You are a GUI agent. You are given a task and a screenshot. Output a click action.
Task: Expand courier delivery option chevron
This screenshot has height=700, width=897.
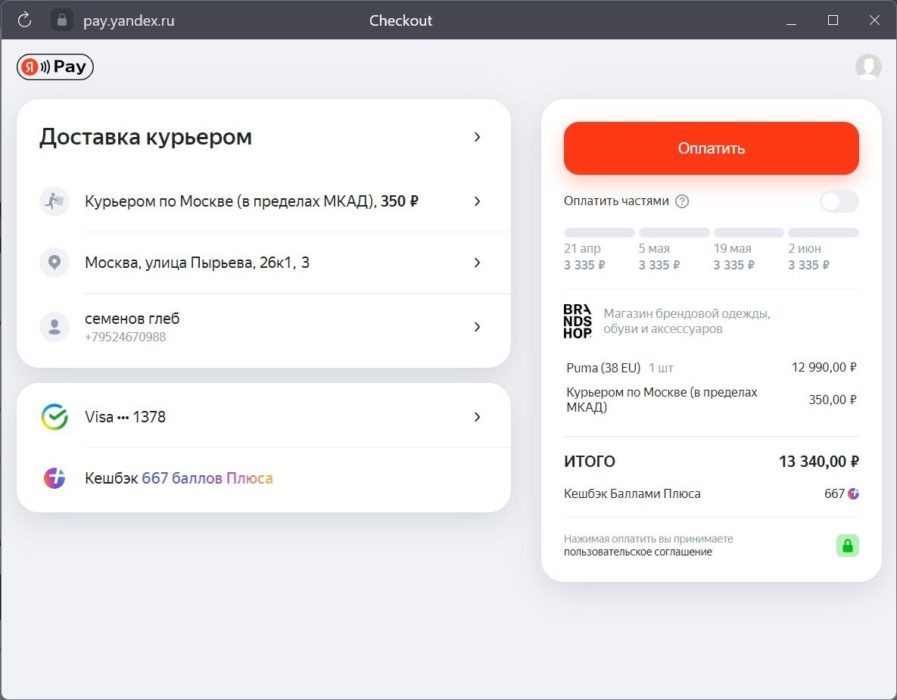[x=477, y=201]
